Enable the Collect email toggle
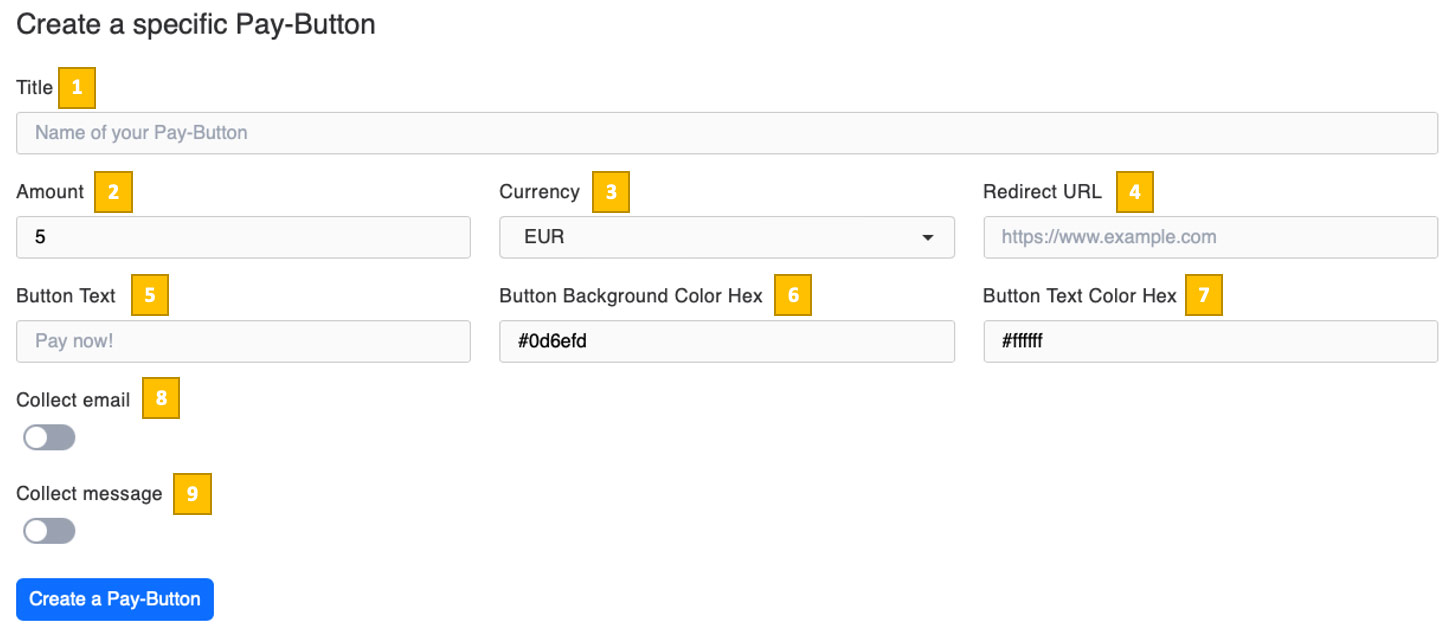This screenshot has height=631, width=1449. 48,437
